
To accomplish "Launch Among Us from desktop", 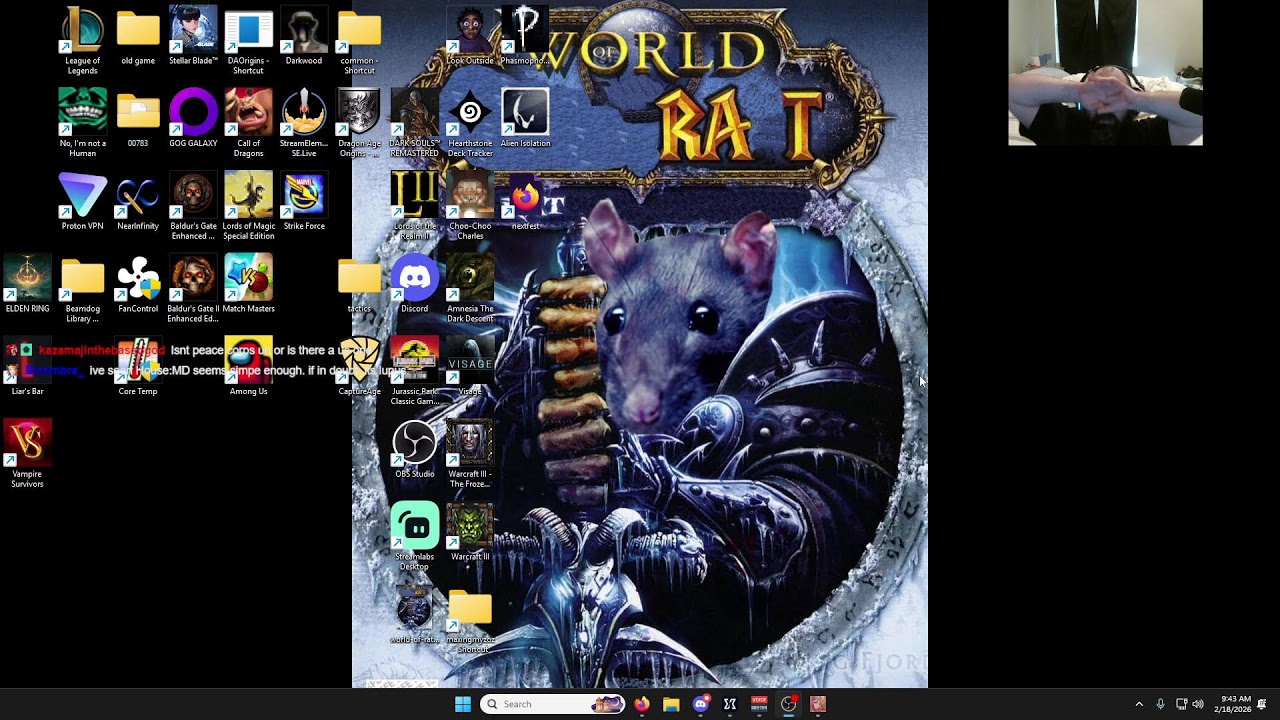I will click(x=248, y=366).
